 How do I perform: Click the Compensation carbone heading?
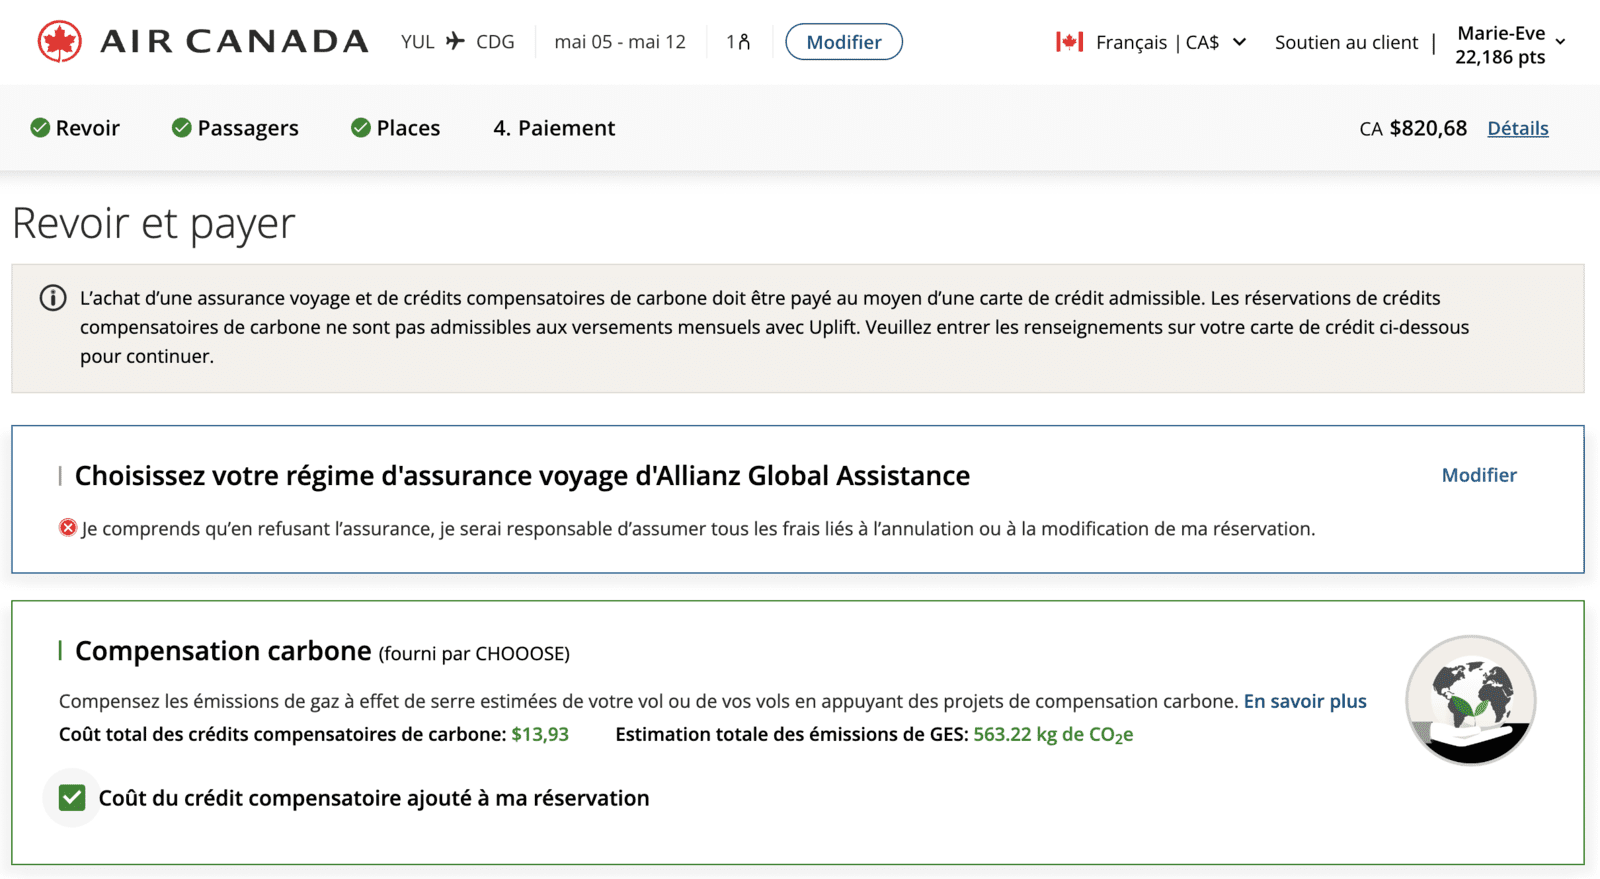point(223,651)
